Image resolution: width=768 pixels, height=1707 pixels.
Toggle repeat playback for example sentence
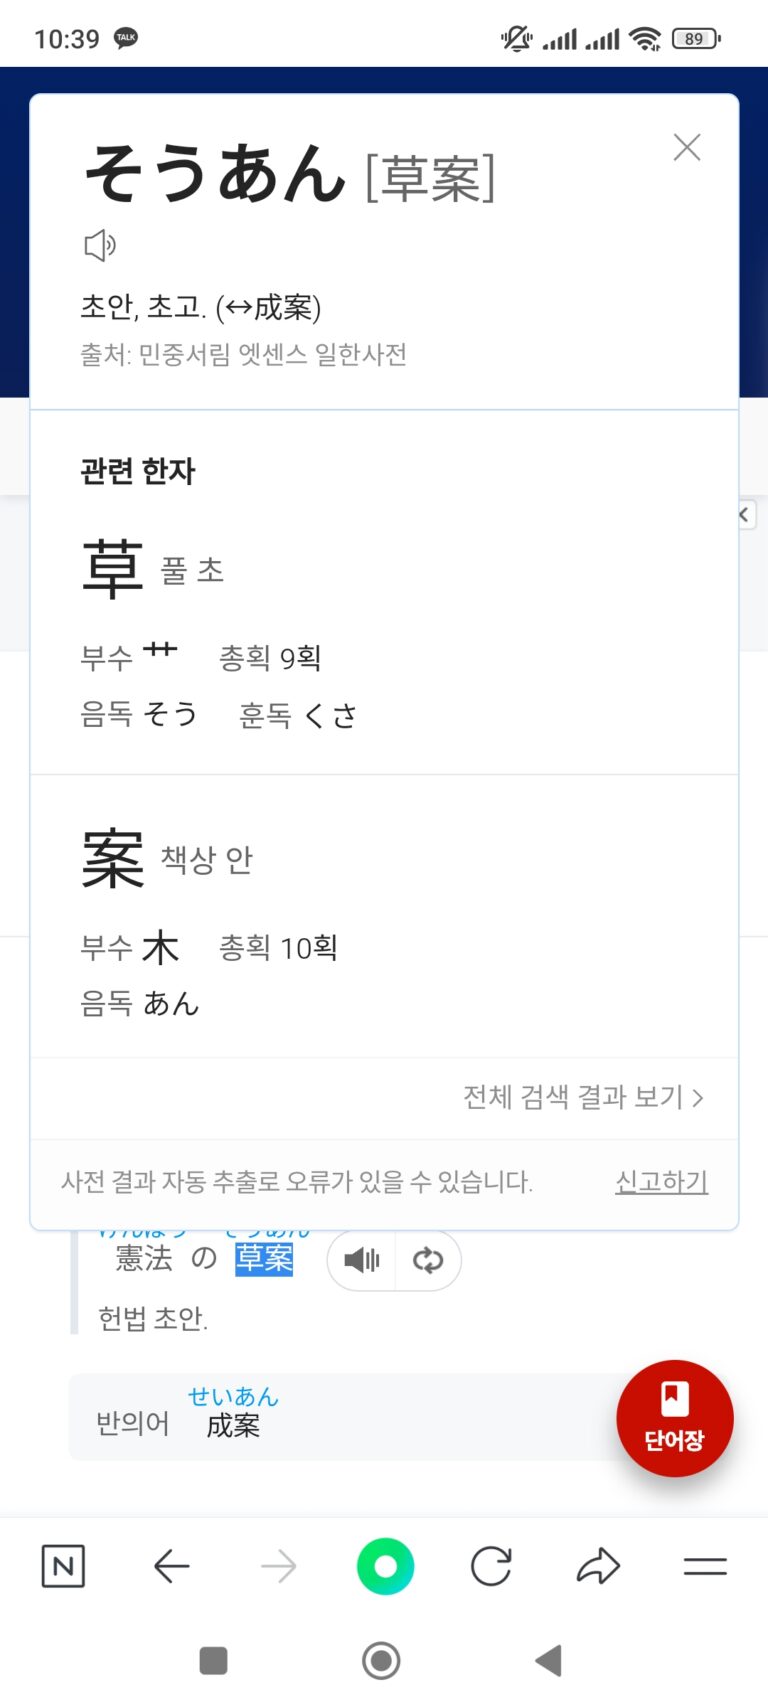pyautogui.click(x=427, y=1260)
